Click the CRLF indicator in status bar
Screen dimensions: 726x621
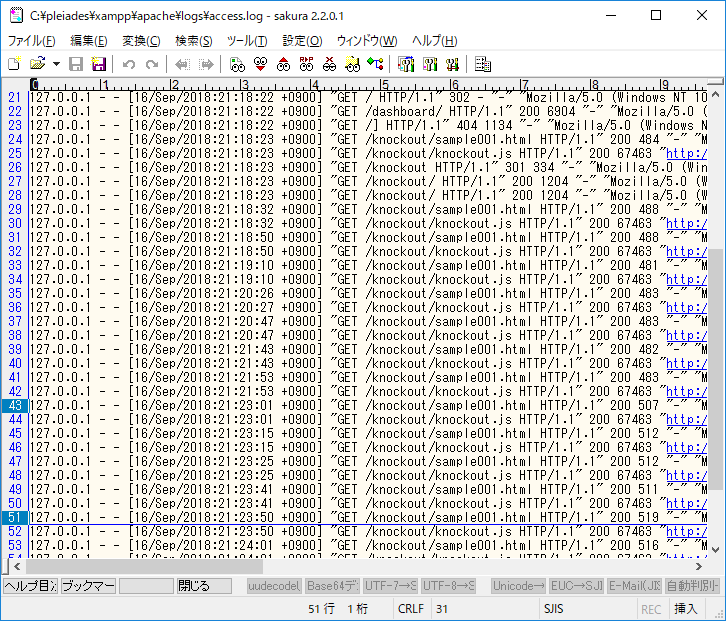[x=411, y=608]
